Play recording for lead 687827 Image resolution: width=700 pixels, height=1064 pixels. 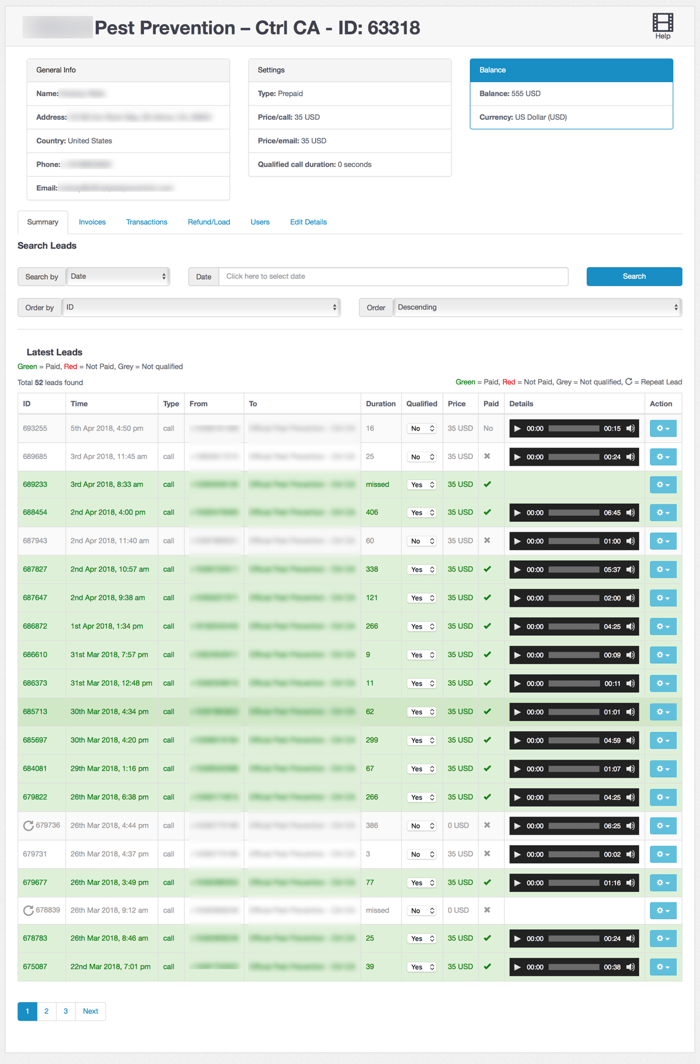tap(517, 570)
